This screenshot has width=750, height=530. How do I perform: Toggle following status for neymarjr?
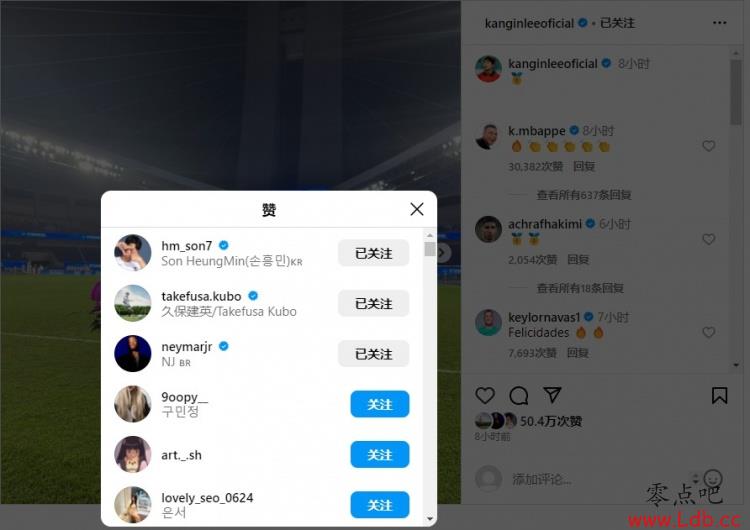[x=374, y=354]
